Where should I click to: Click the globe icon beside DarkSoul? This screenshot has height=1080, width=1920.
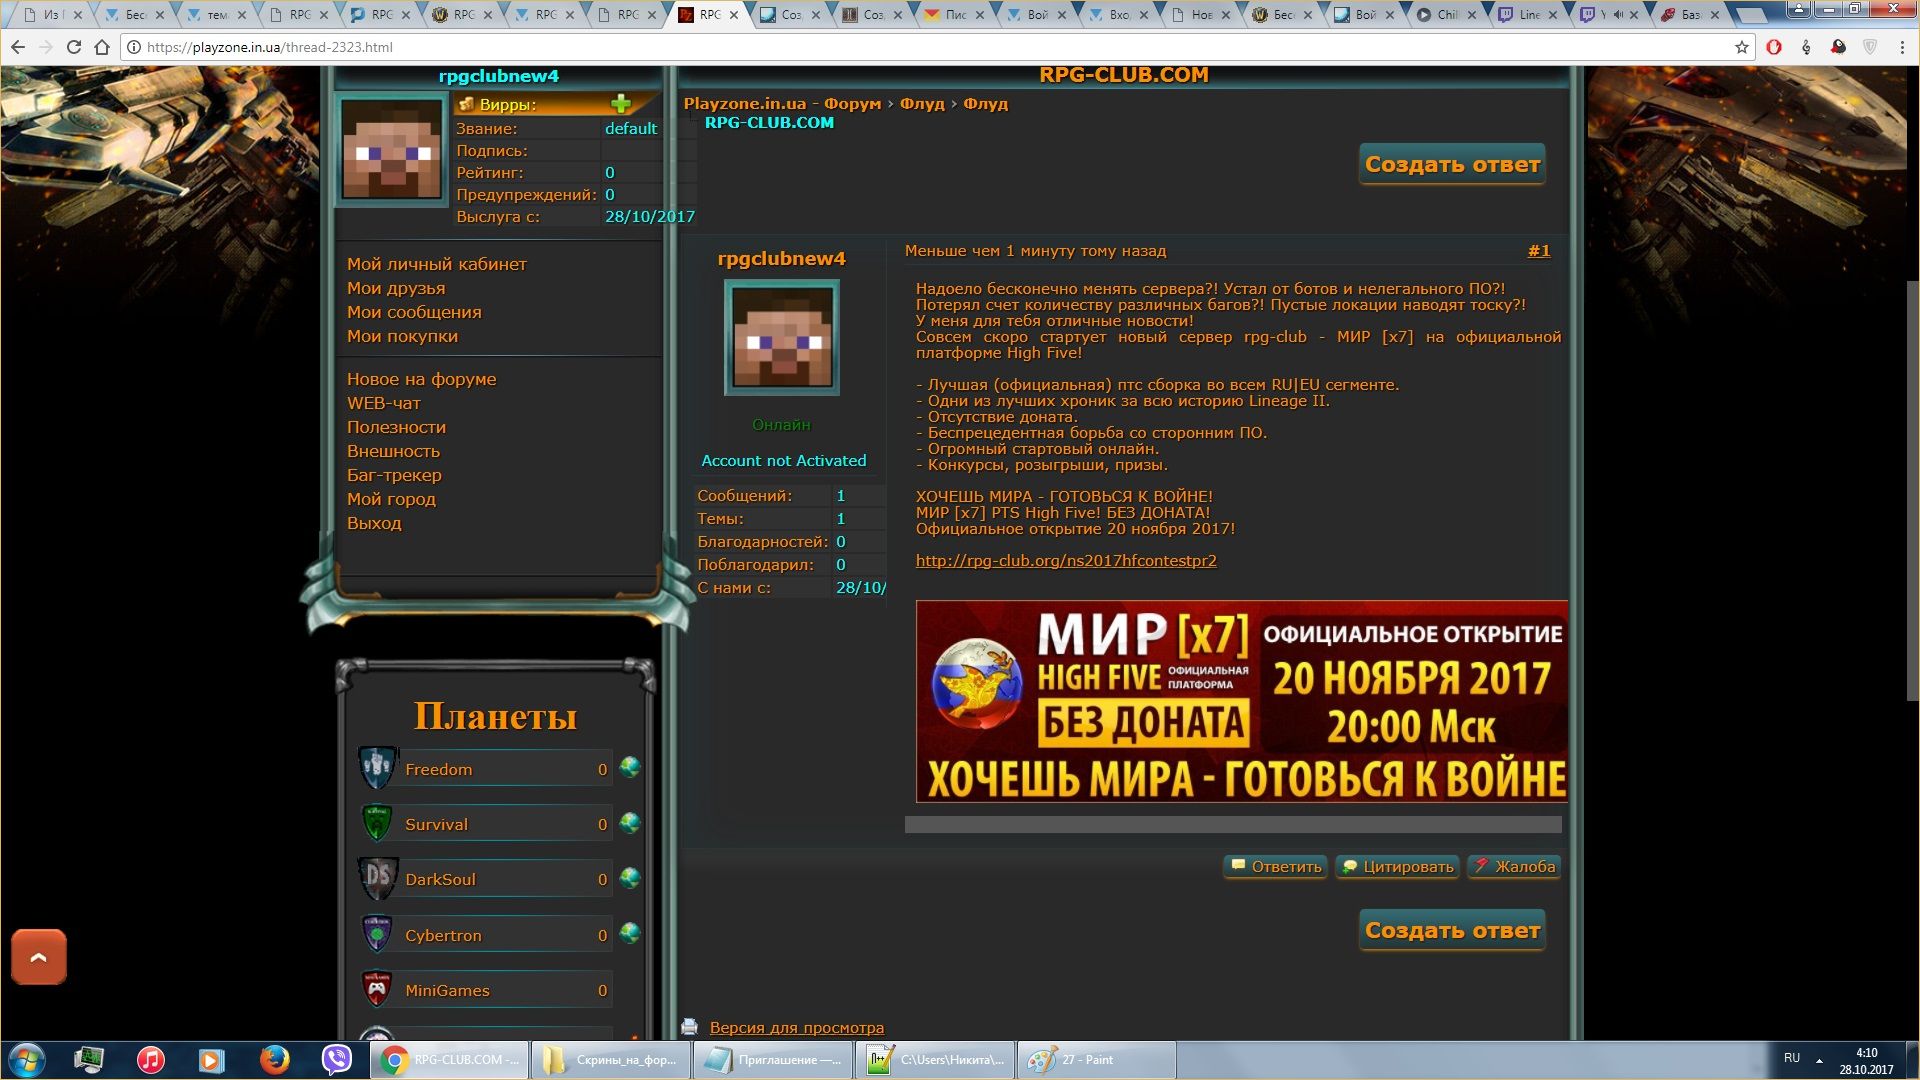click(x=630, y=878)
